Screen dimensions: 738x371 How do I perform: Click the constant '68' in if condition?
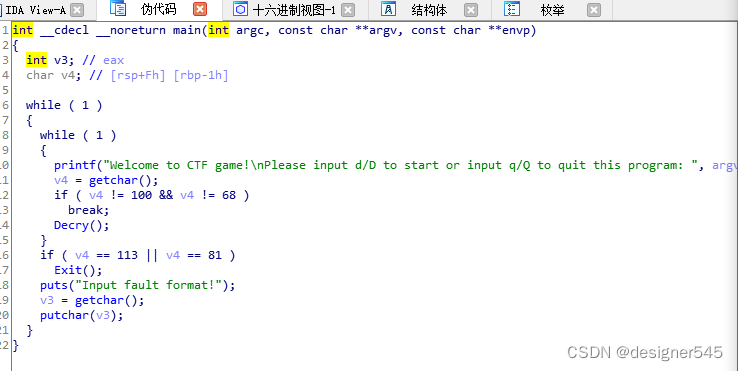point(229,195)
